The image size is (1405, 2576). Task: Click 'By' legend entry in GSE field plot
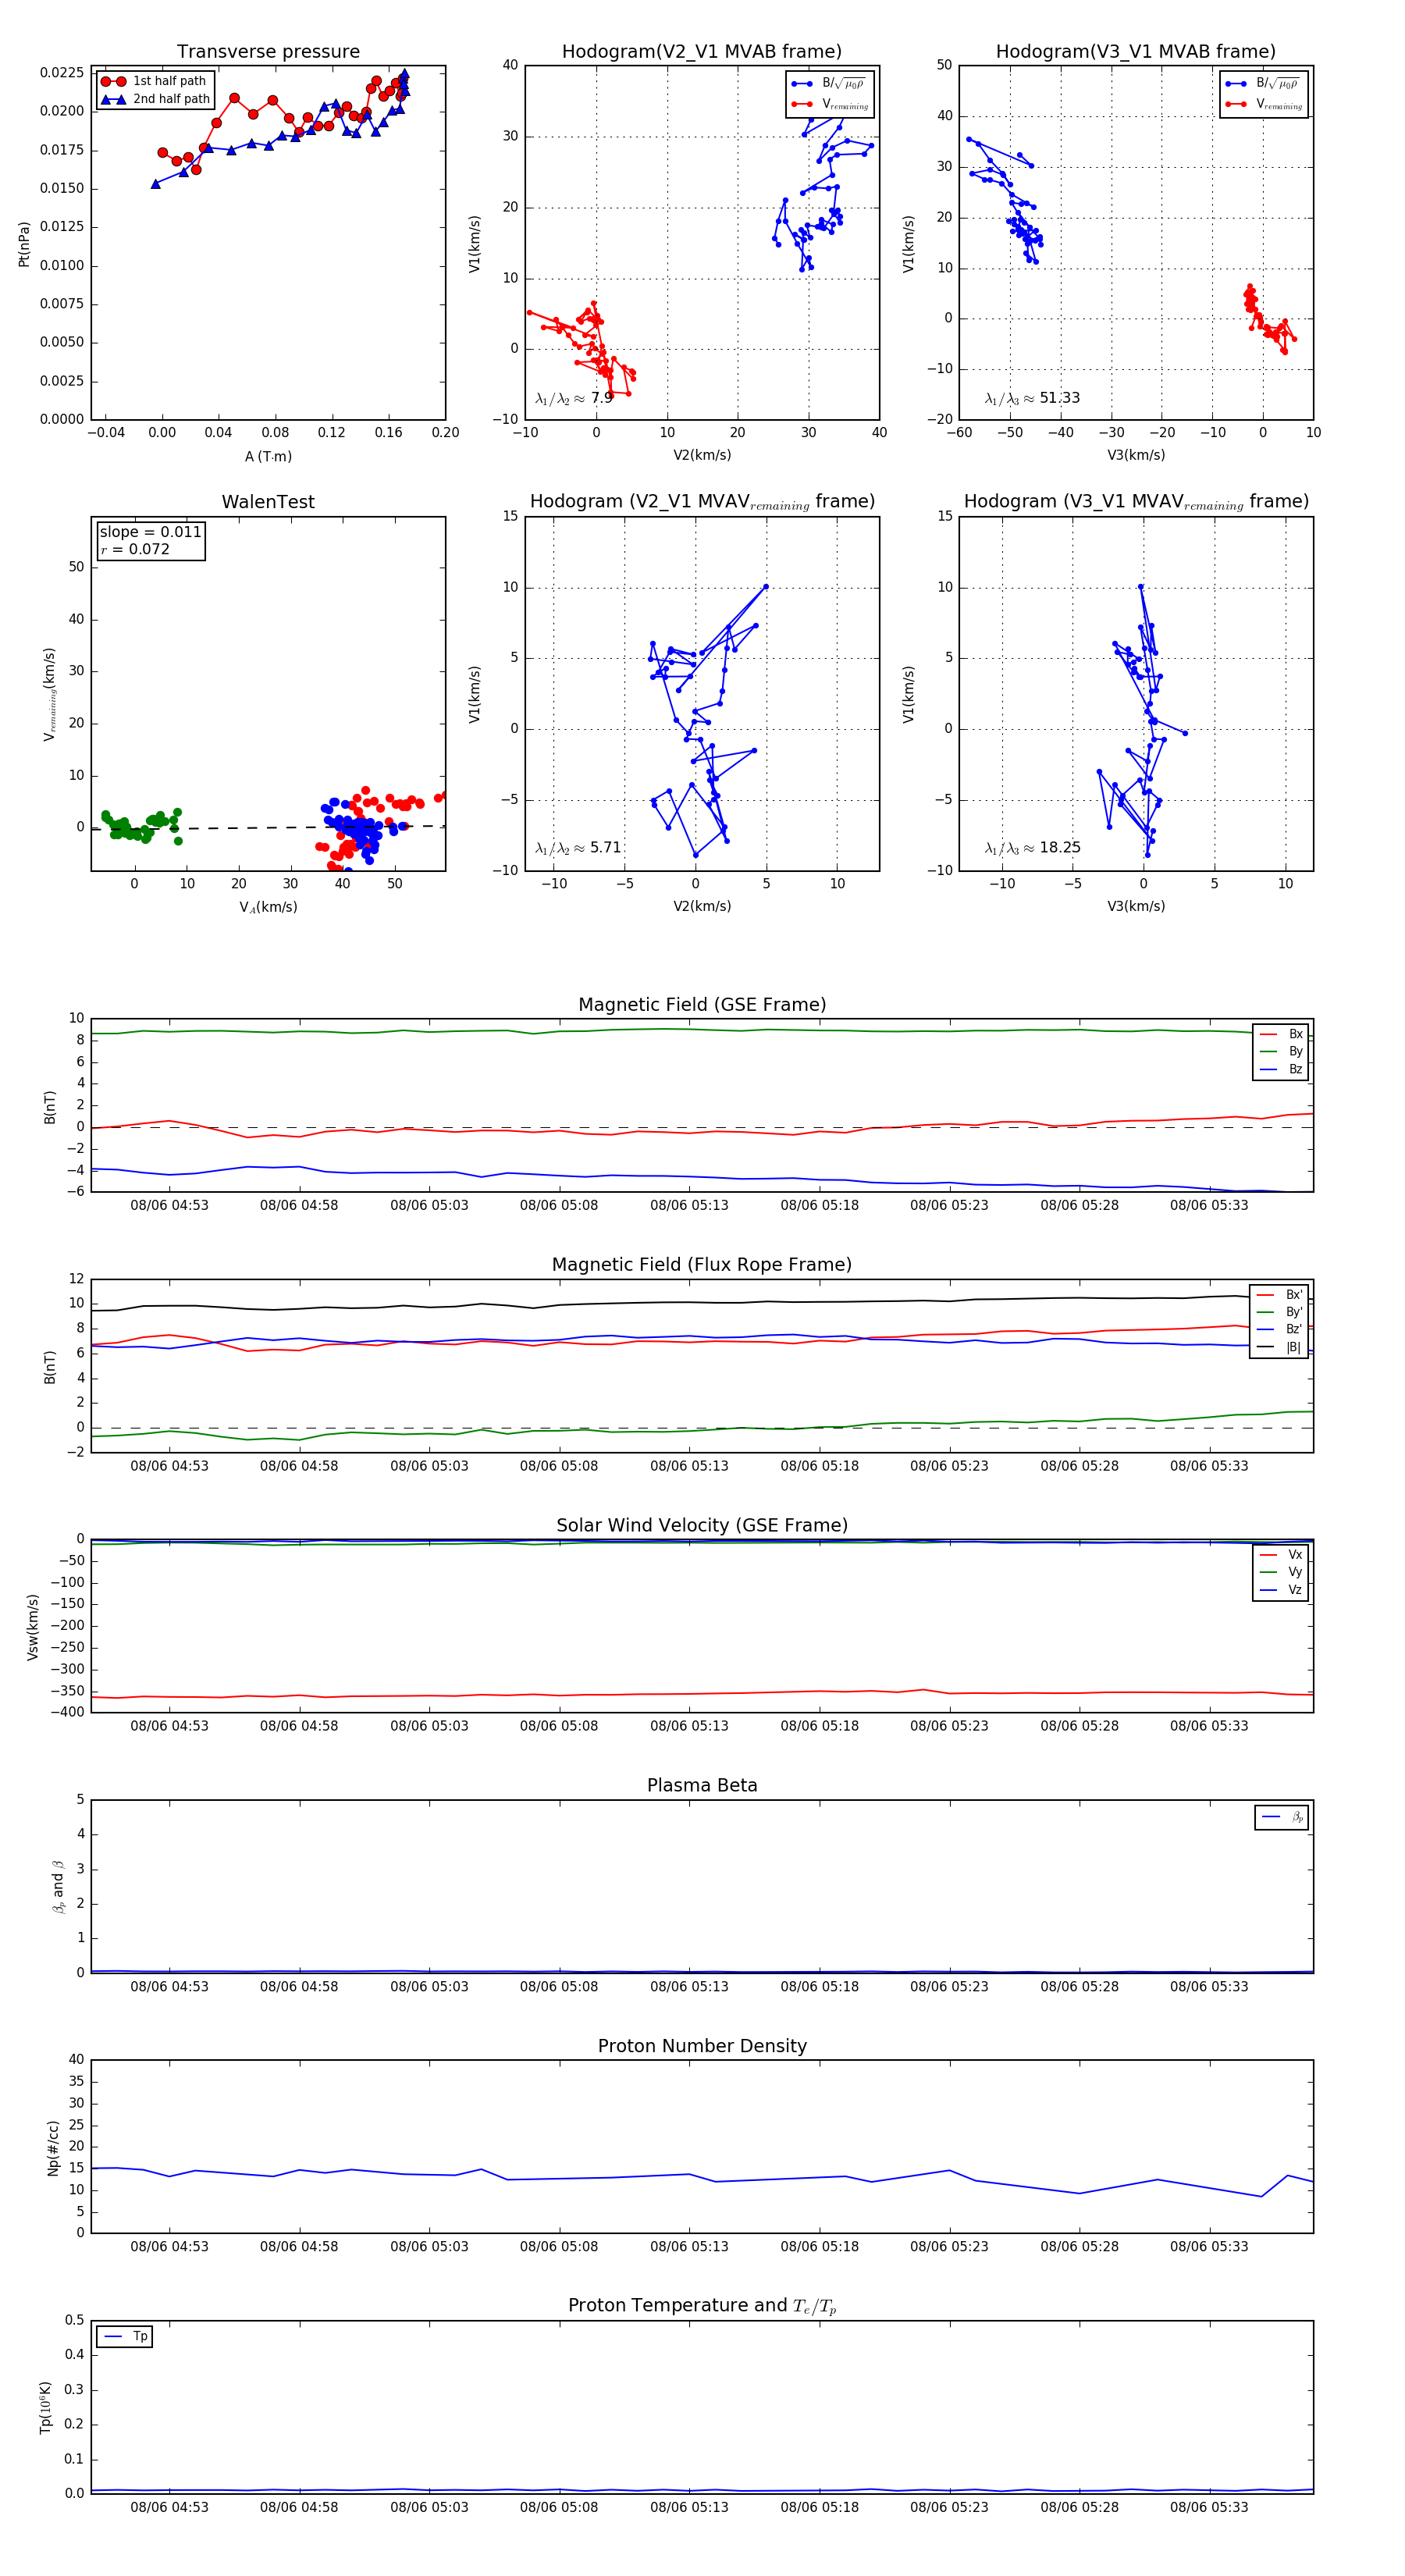[1281, 1051]
